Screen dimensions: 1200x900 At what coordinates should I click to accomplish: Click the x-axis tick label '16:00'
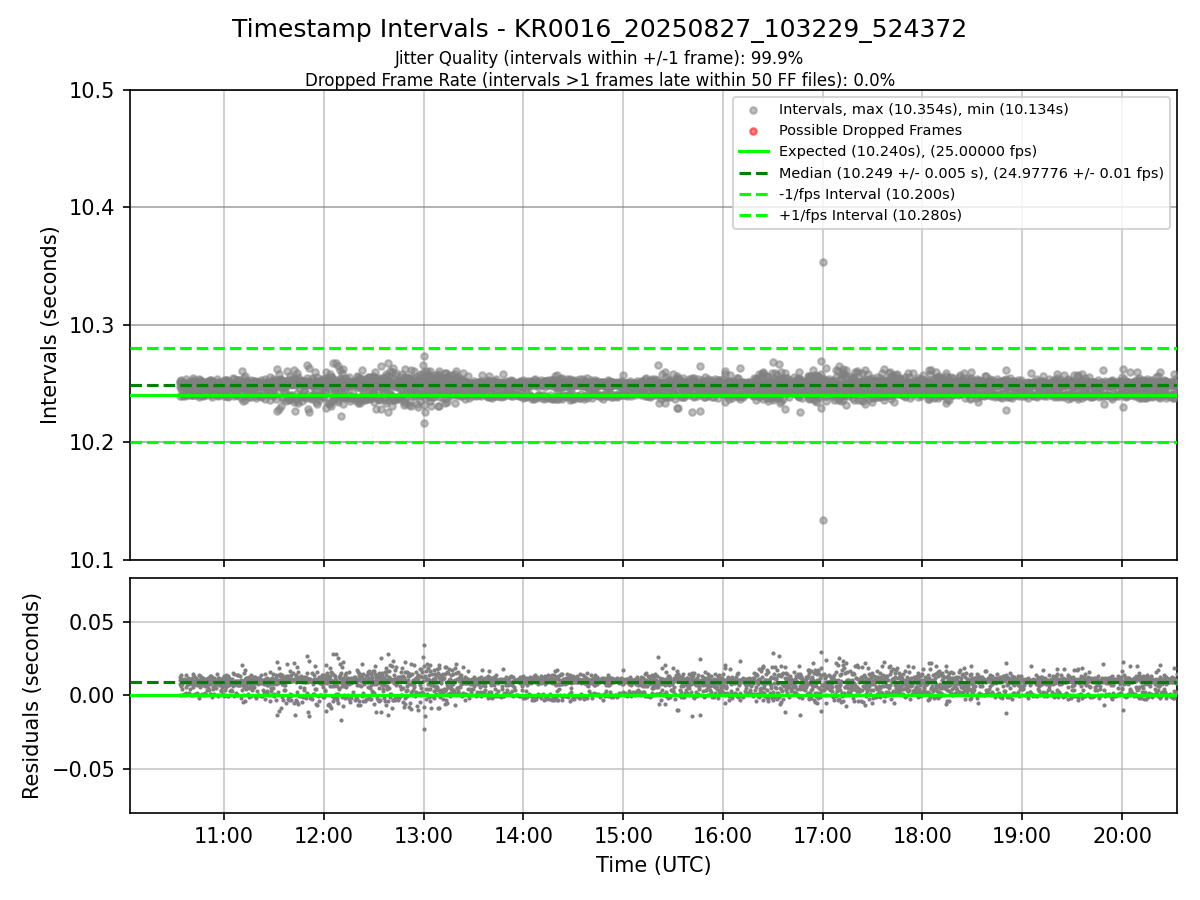(723, 835)
